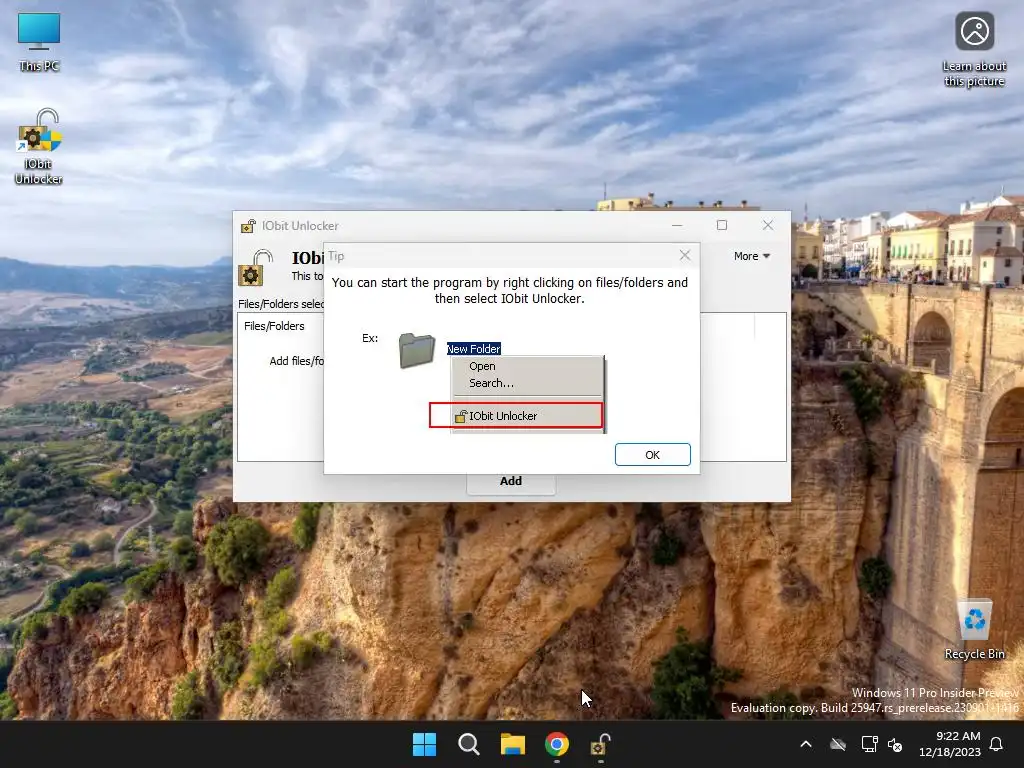Select the New Folder label in example
The height and width of the screenshot is (768, 1024).
tap(473, 349)
